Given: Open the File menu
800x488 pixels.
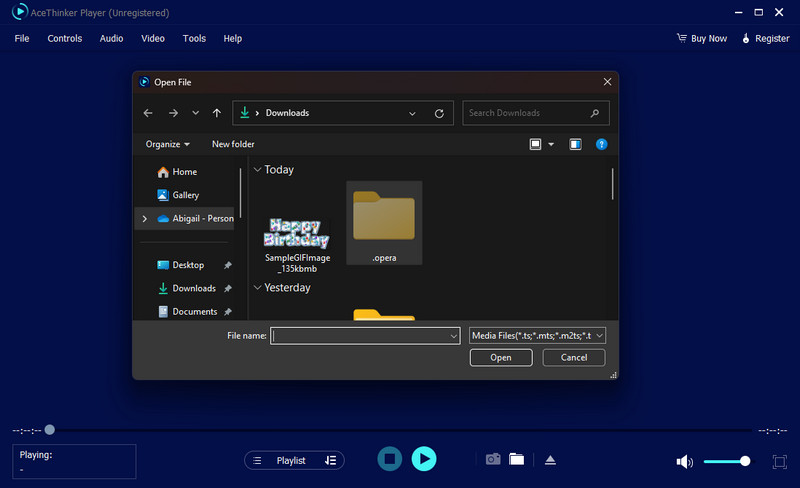Looking at the screenshot, I should [x=22, y=38].
